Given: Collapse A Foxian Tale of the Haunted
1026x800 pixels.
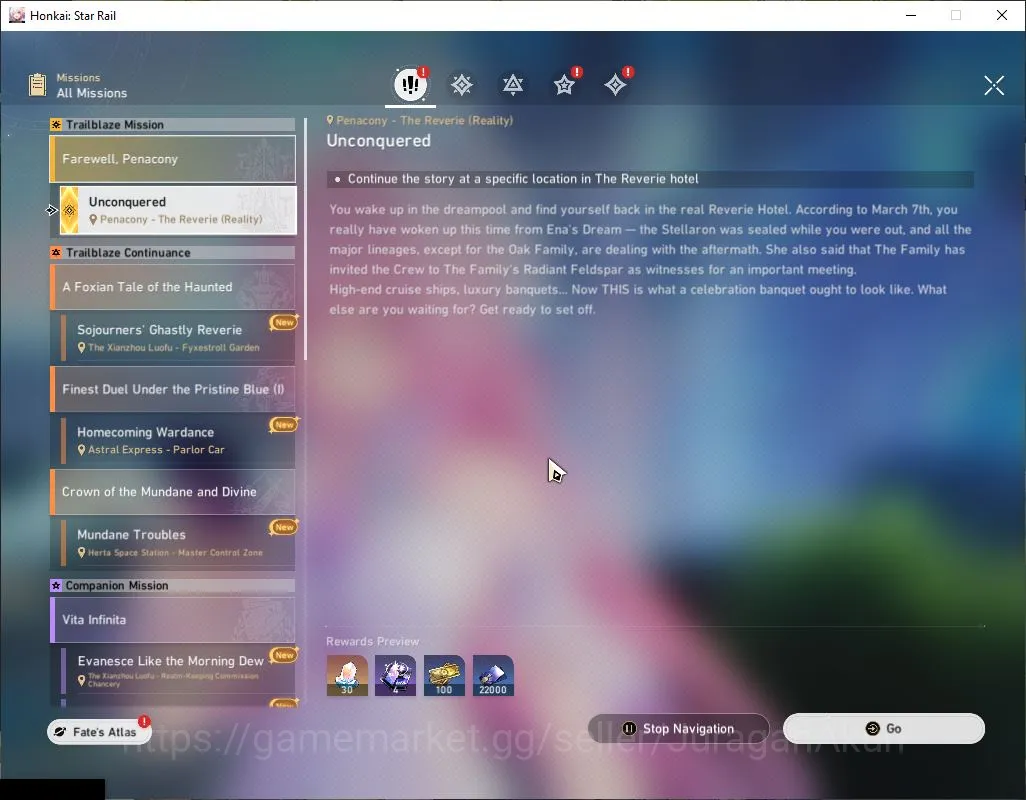Looking at the screenshot, I should tap(173, 287).
